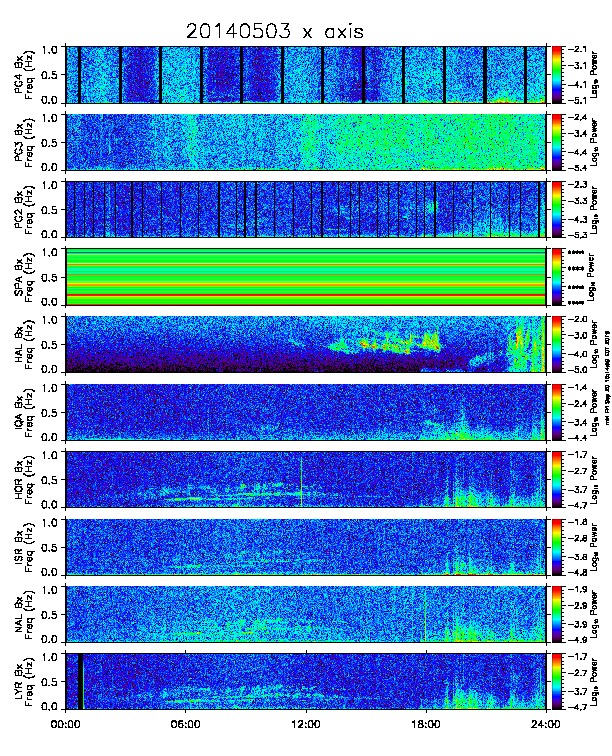Select the PG4 Bx axis label
This screenshot has height=756, width=612.
pyautogui.click(x=19, y=75)
